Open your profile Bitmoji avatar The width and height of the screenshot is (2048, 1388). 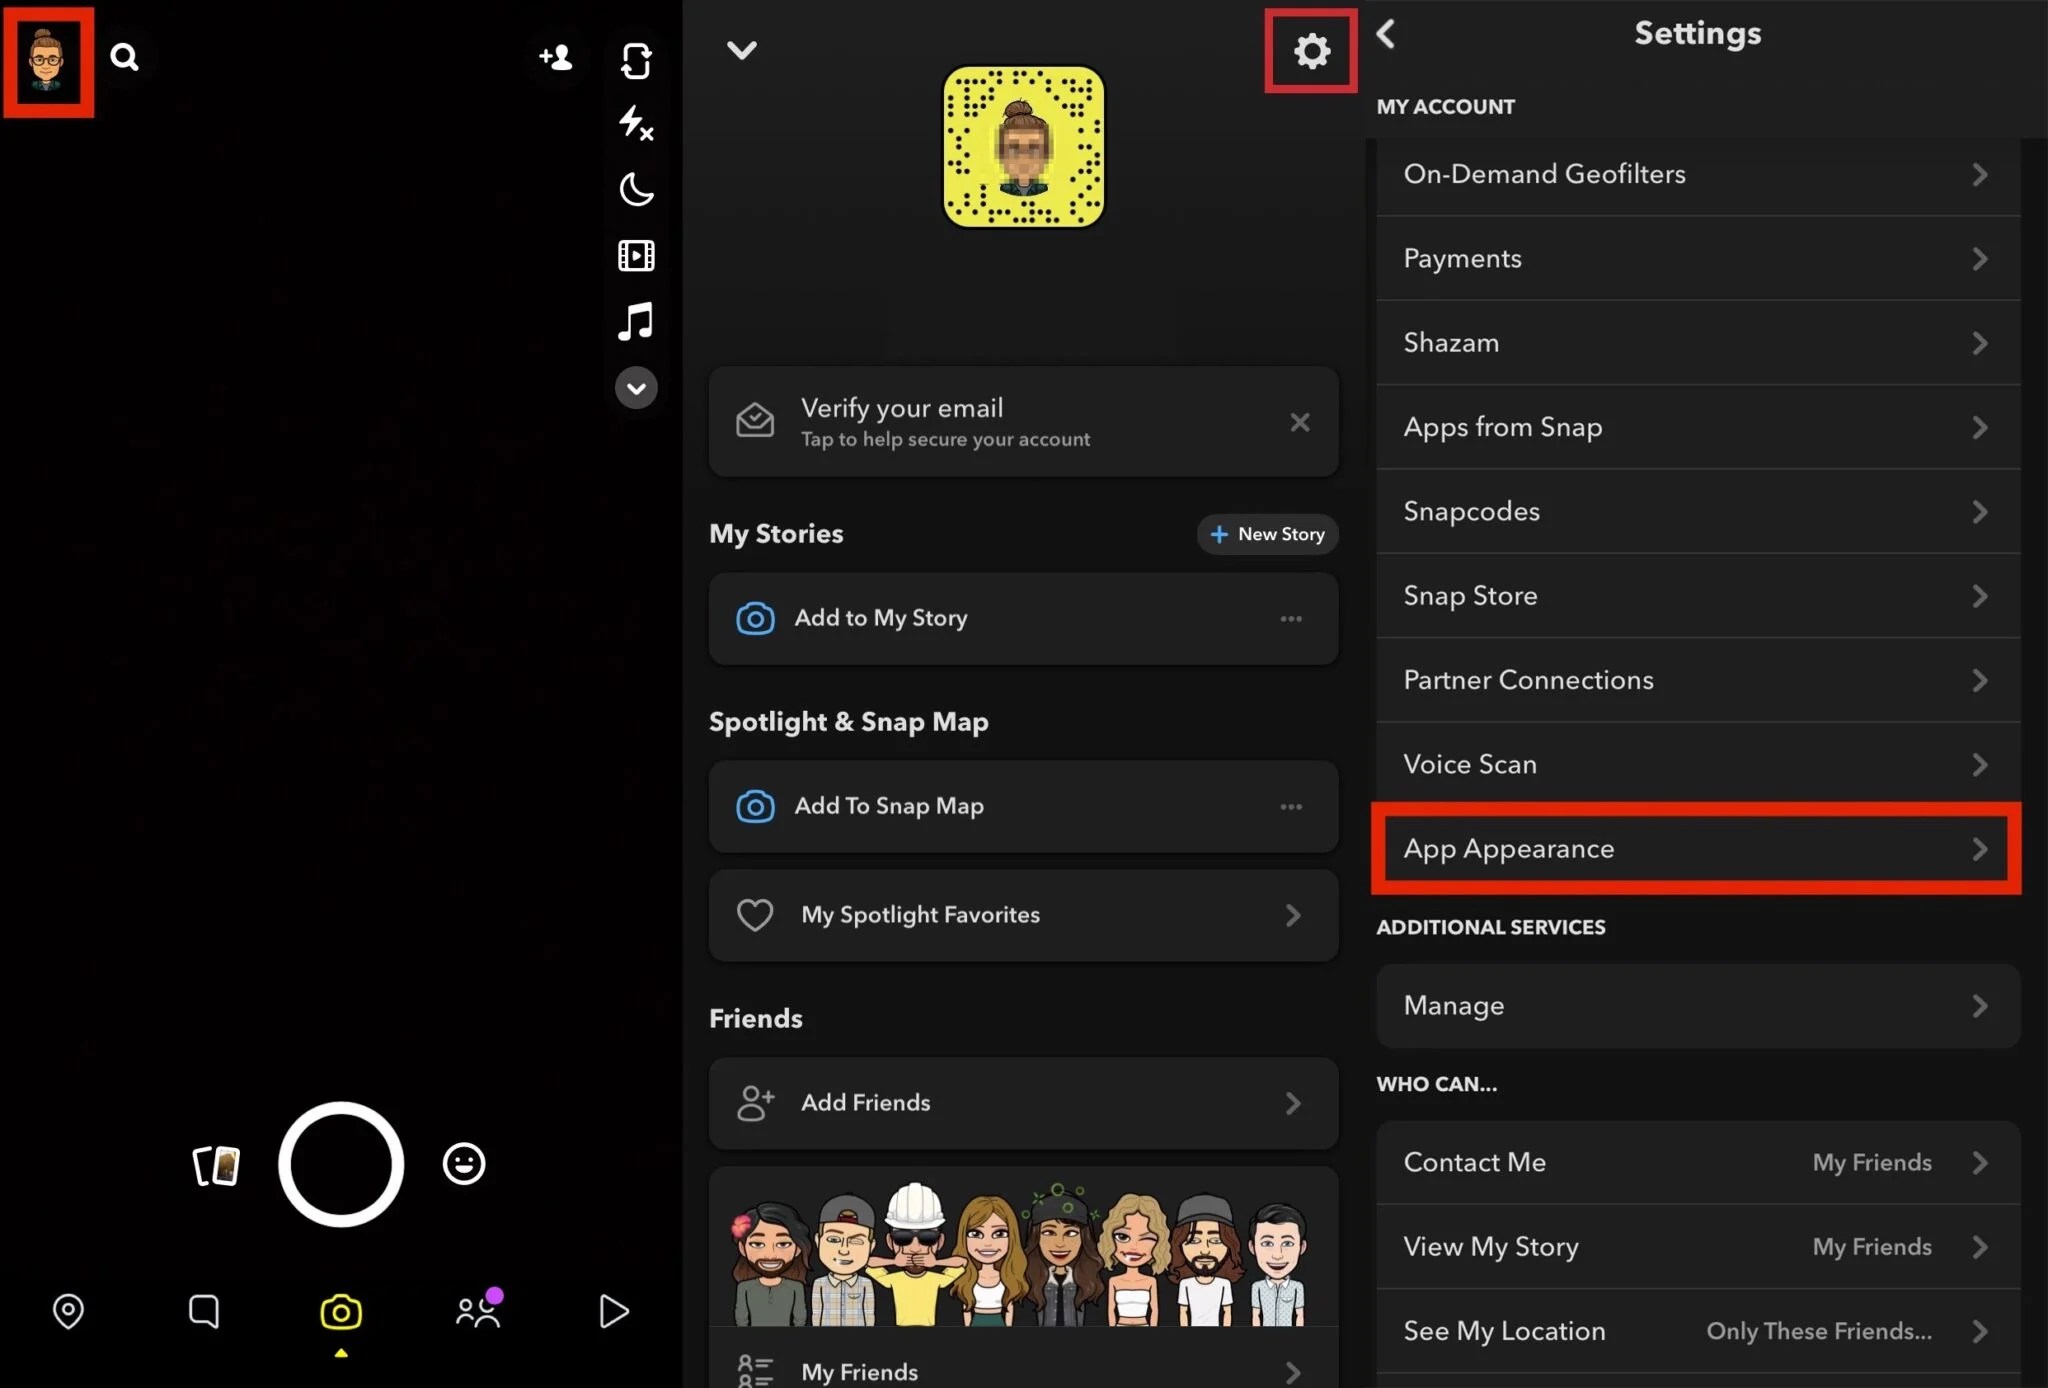(x=47, y=61)
